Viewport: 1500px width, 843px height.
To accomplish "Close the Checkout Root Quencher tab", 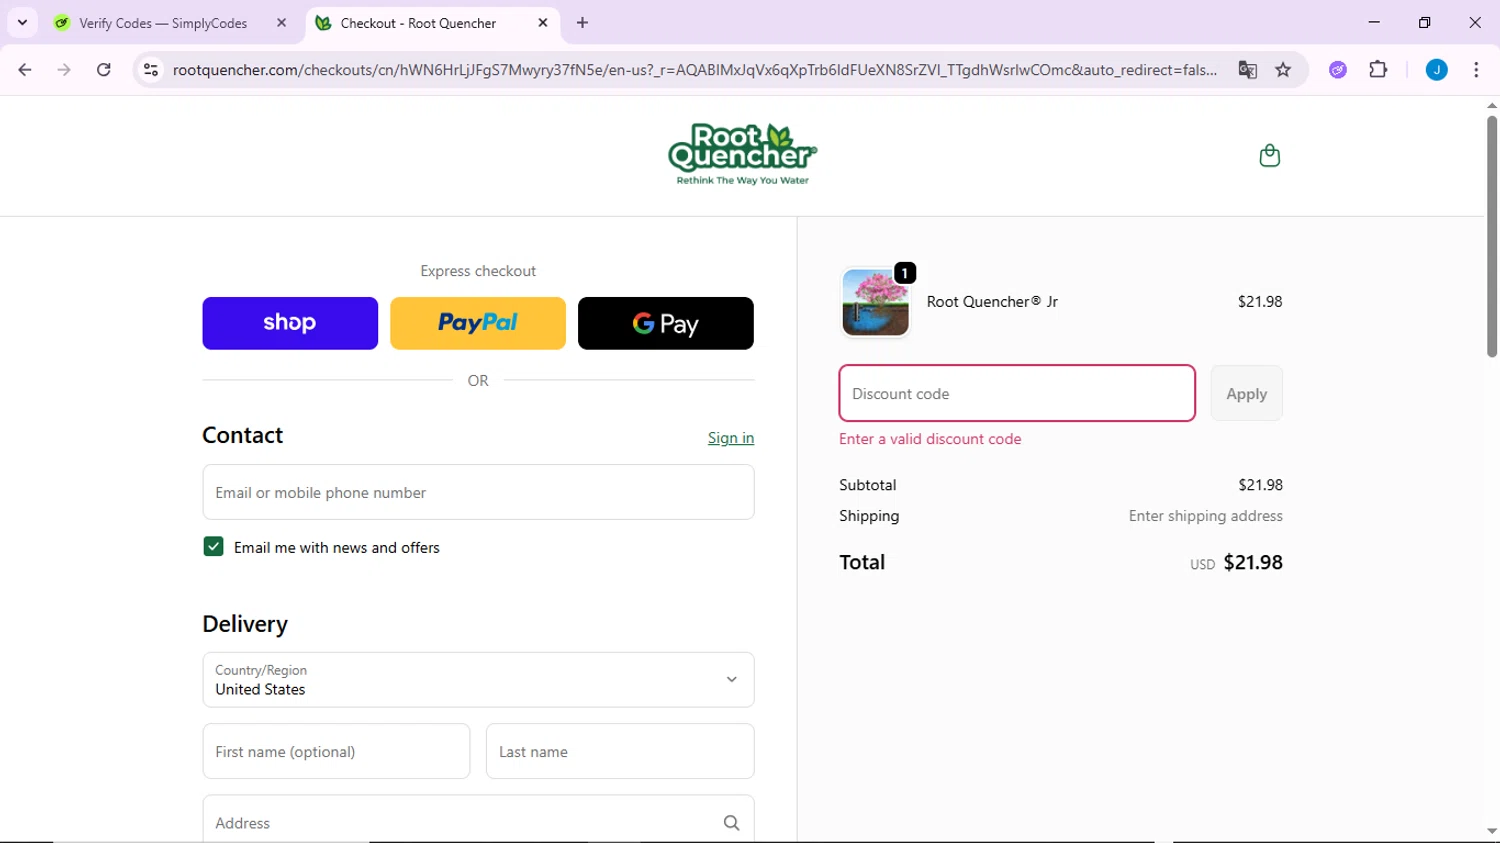I will (543, 23).
